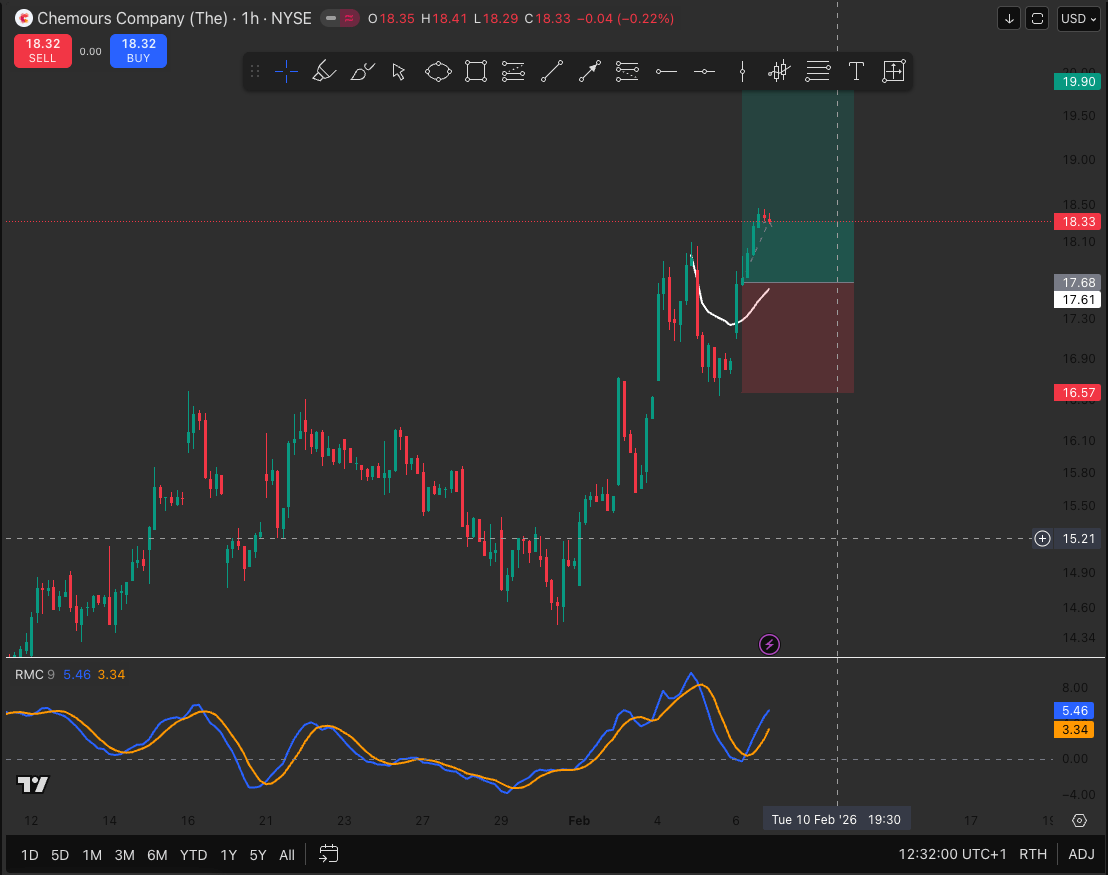Select the pitchfork lines tool with dotted diagonal
This screenshot has height=875, width=1108.
pos(627,71)
